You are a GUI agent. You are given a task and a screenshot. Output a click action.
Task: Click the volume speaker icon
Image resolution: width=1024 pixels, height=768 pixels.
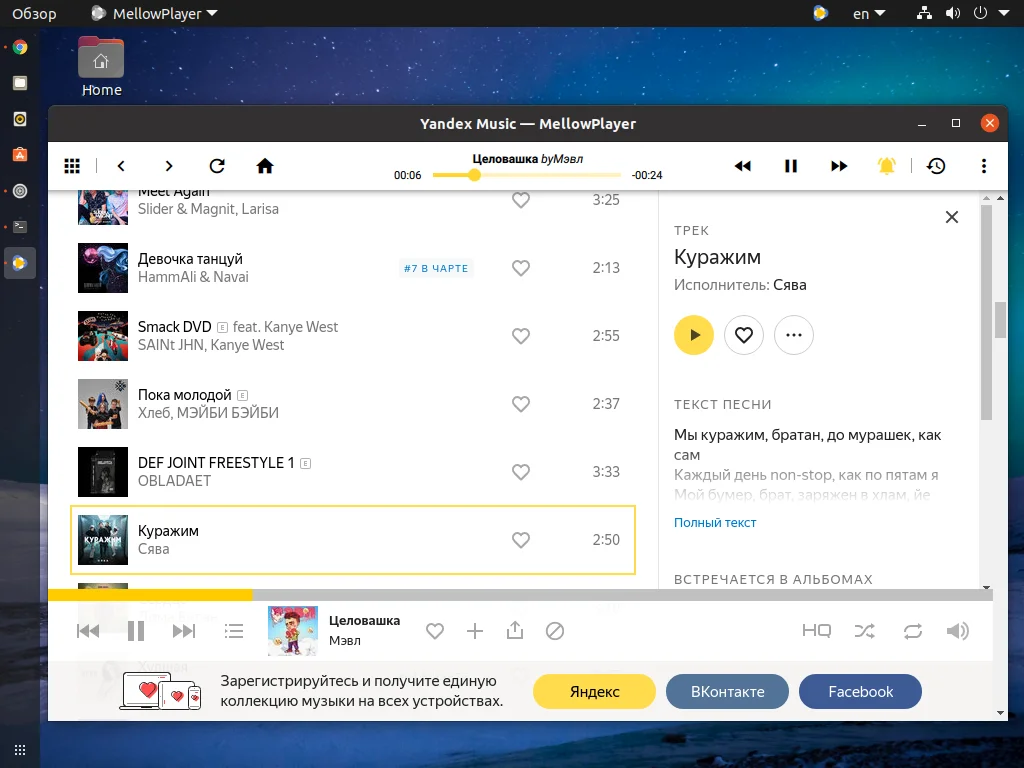957,631
